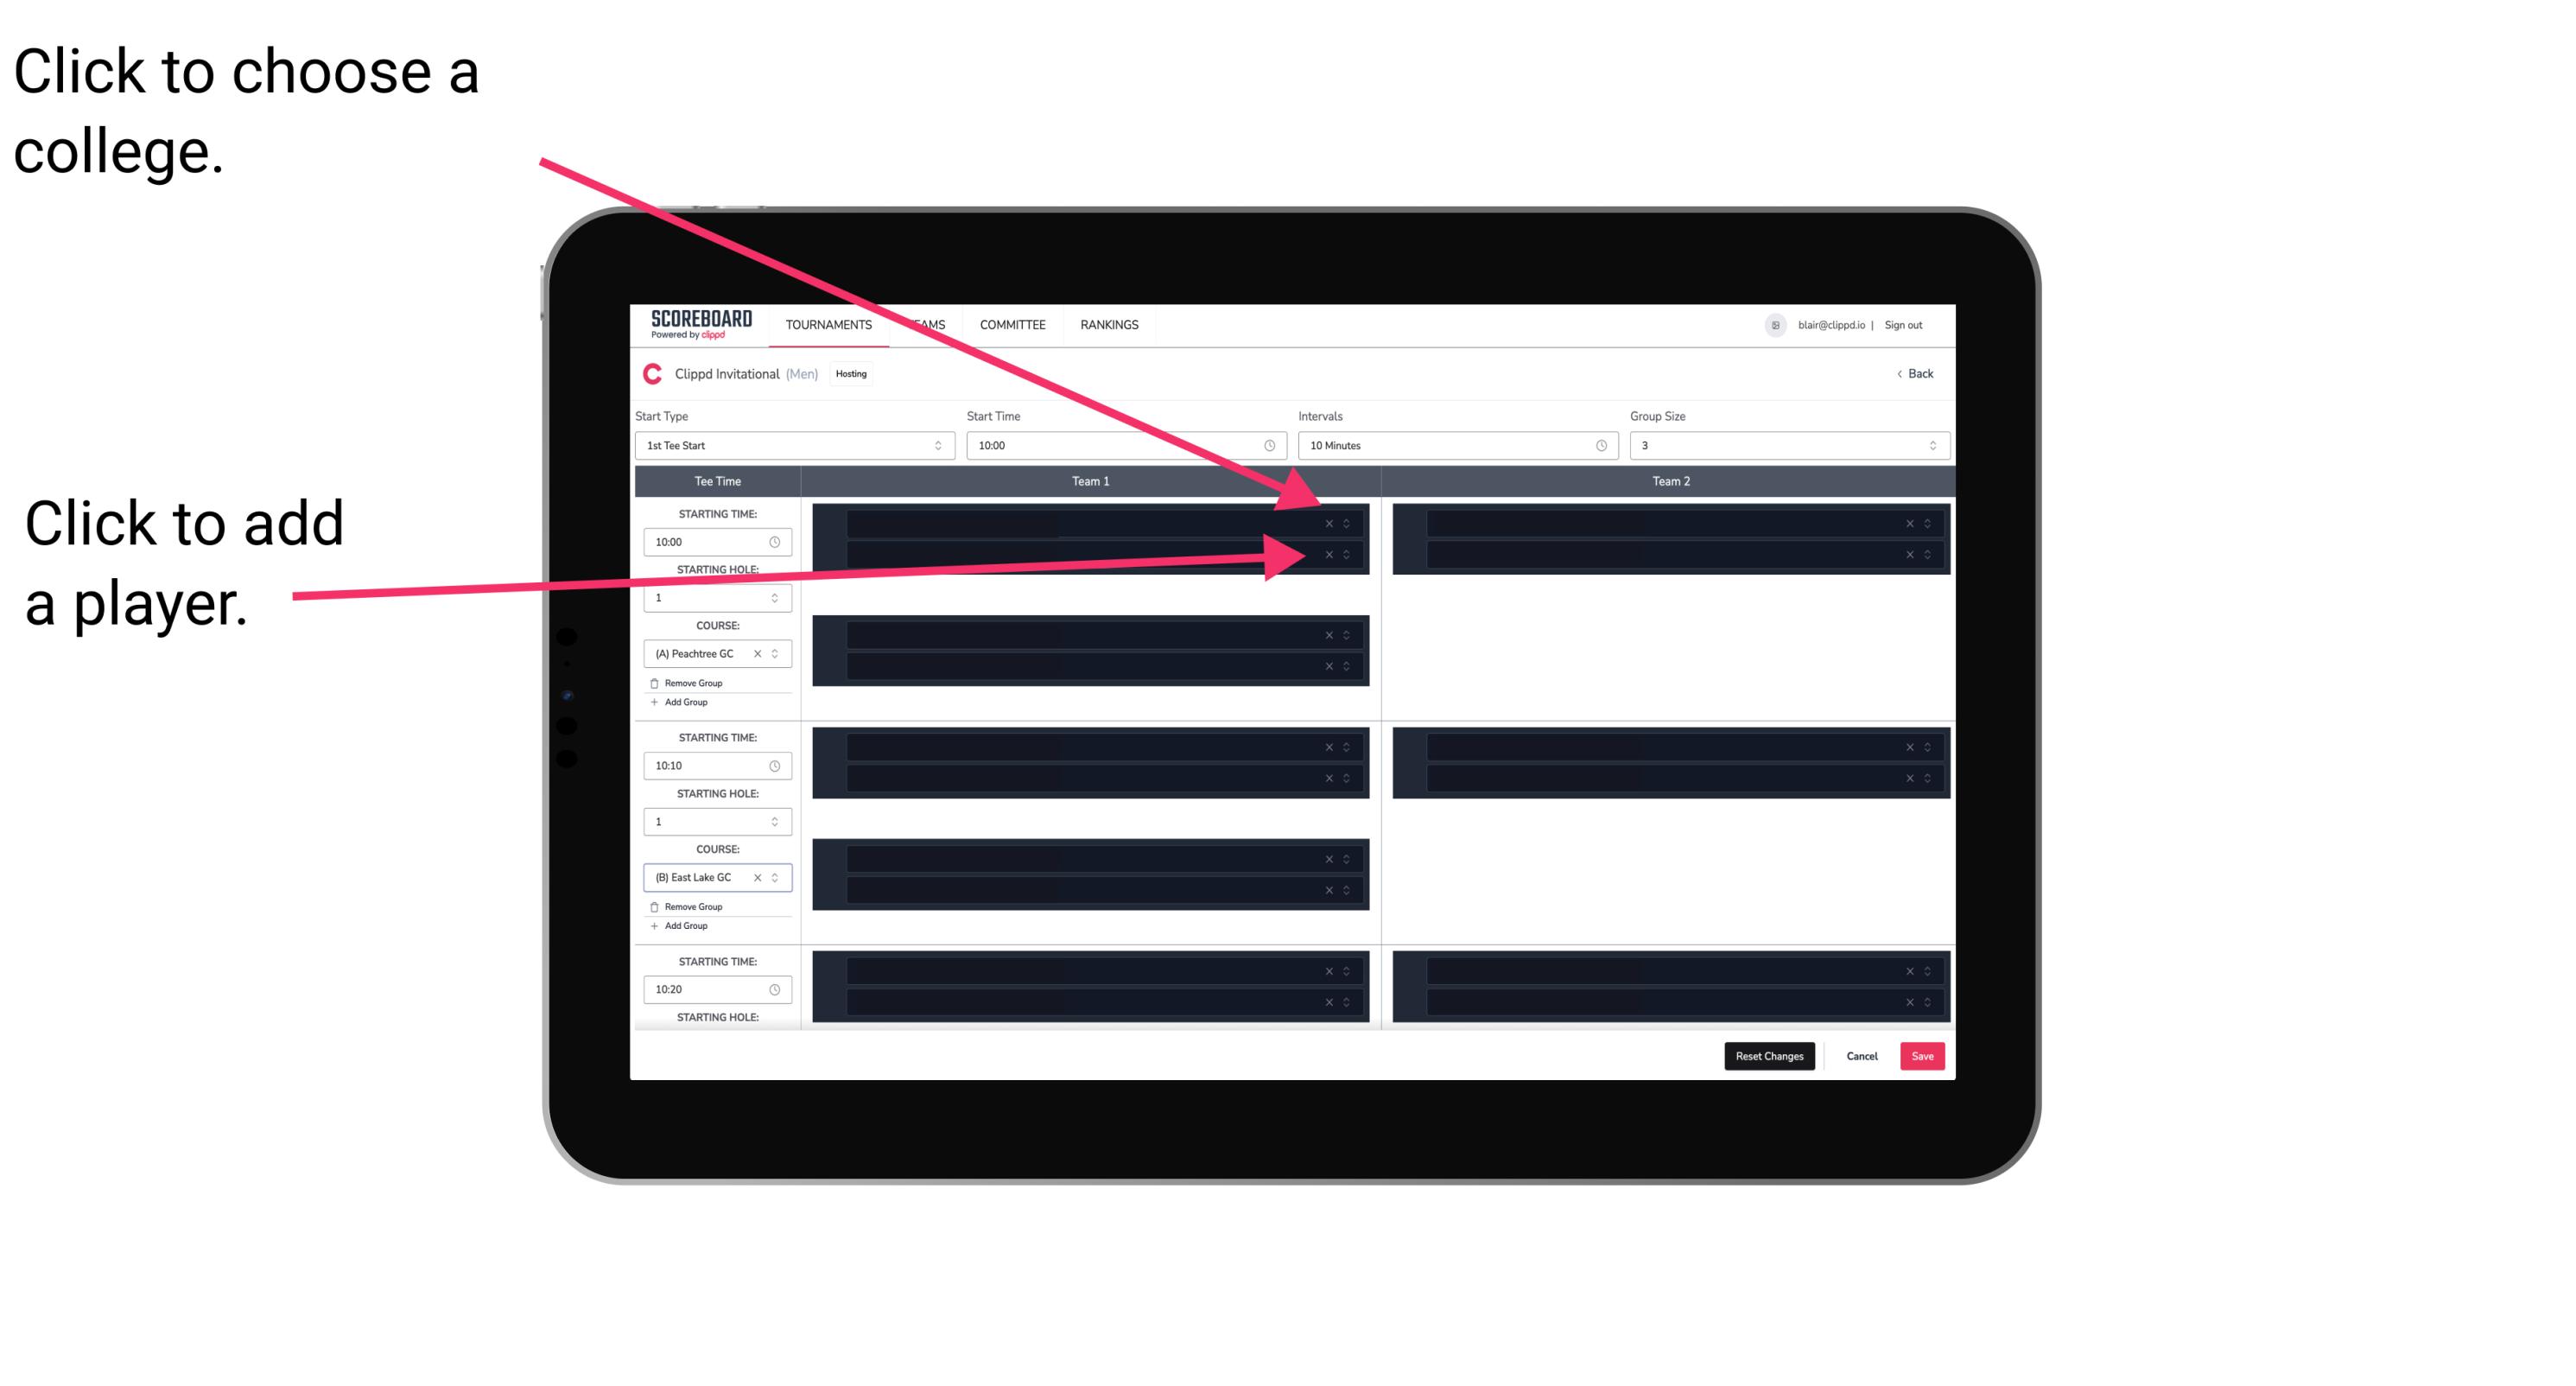Click Remove Group for first tee time
2576x1386 pixels.
pos(691,683)
